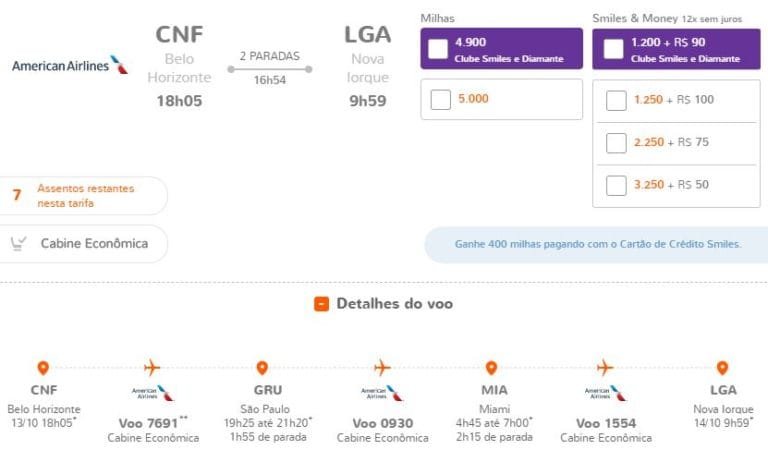Click the Cartão de Crédito Smiles banner

coord(596,244)
